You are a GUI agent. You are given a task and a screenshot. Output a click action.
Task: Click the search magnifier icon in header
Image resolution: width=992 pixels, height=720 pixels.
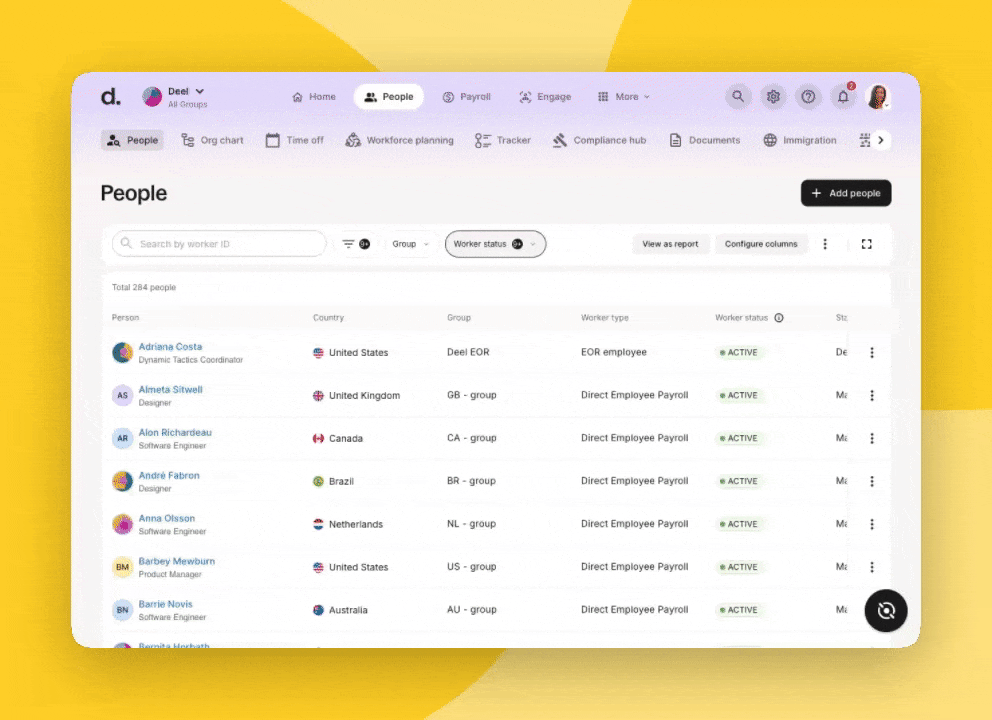(x=738, y=97)
